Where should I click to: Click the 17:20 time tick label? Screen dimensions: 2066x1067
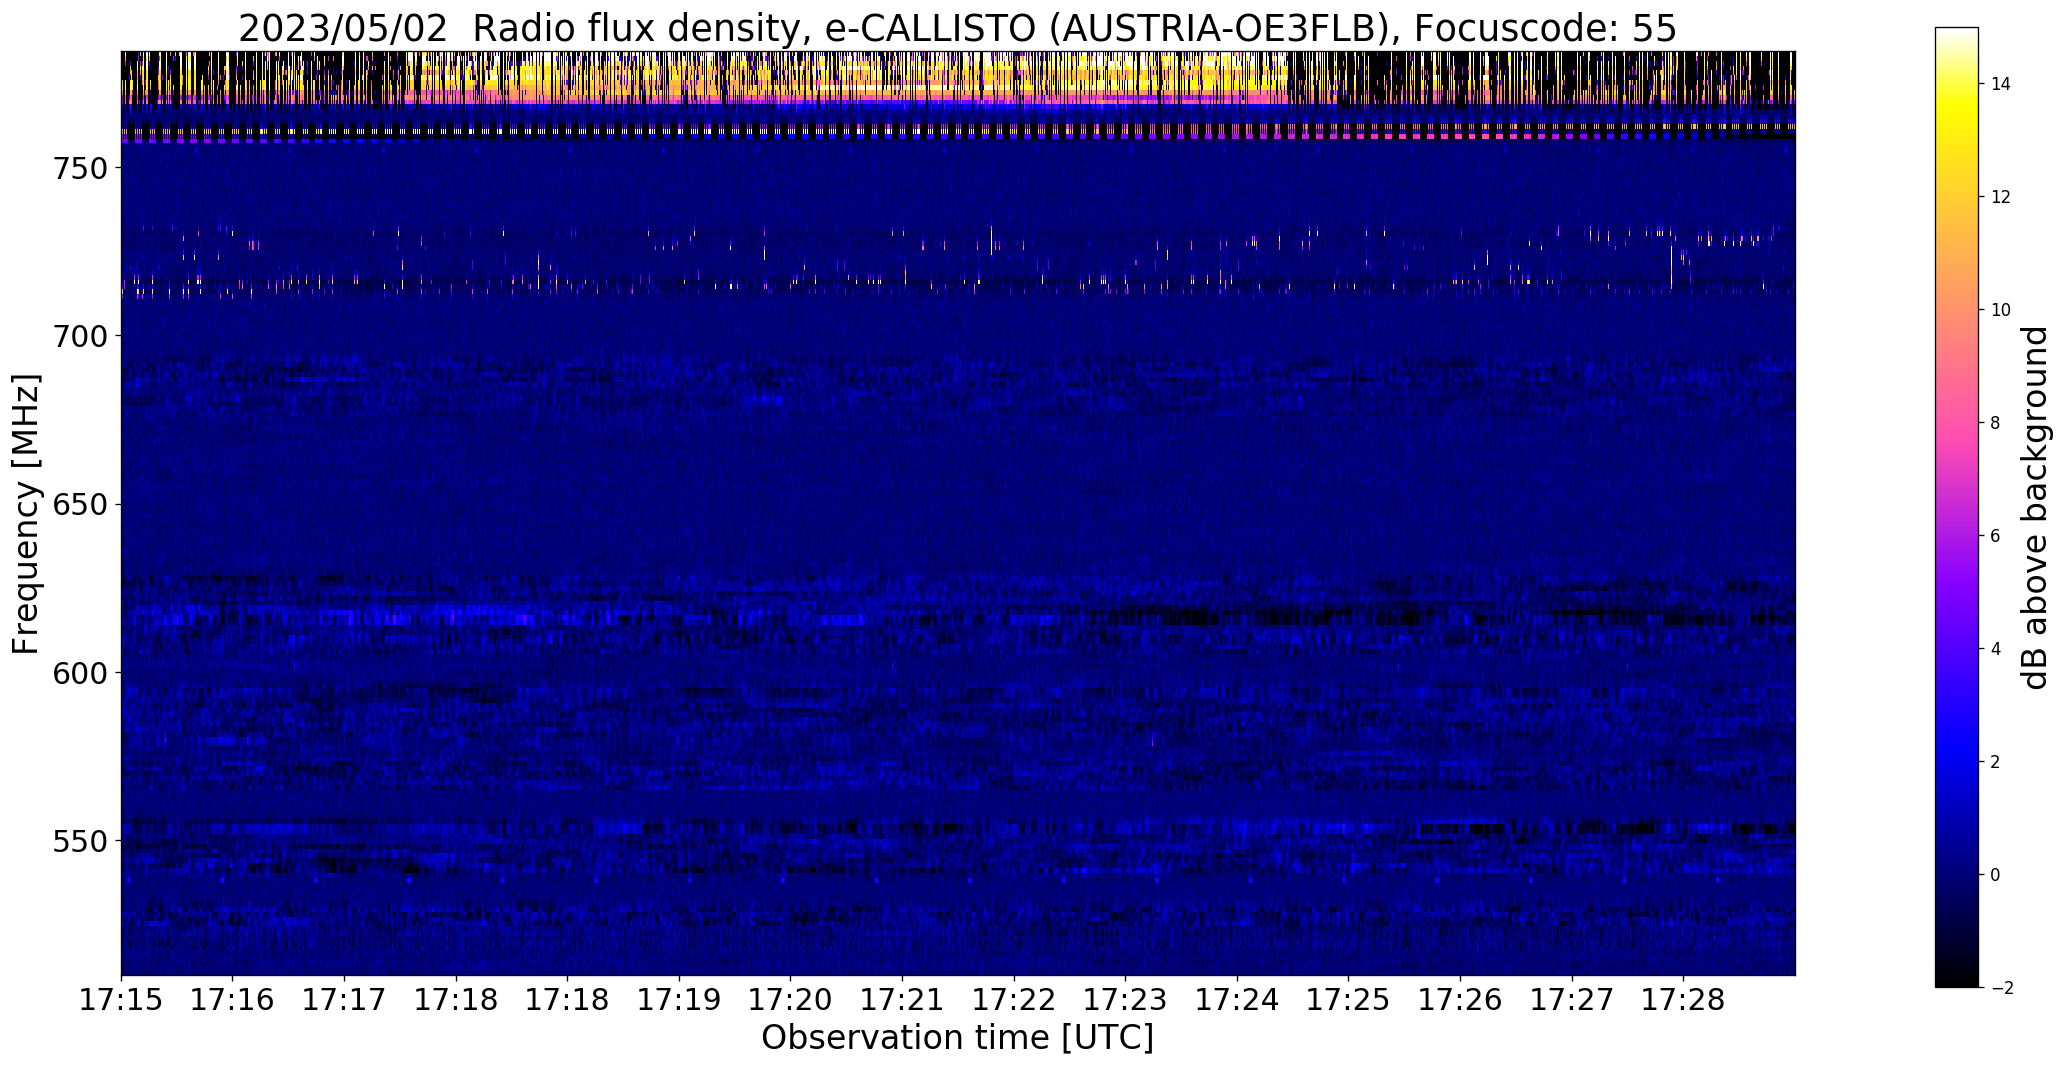pyautogui.click(x=791, y=1000)
